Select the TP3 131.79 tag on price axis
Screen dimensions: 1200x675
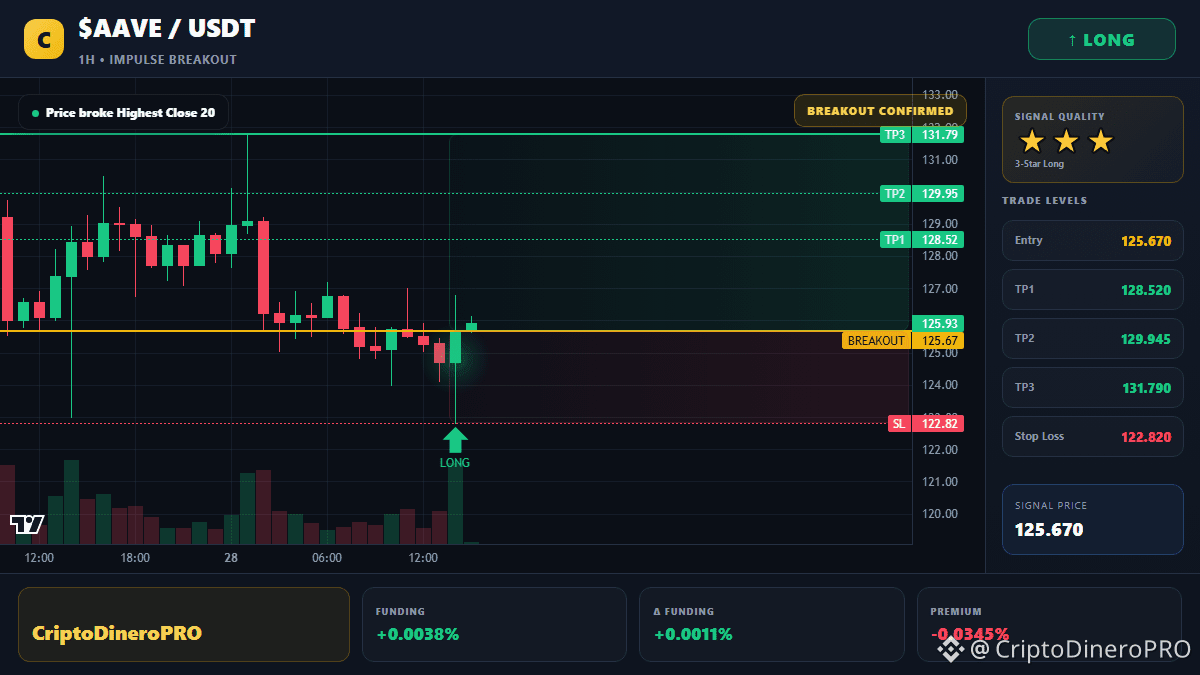(x=922, y=135)
